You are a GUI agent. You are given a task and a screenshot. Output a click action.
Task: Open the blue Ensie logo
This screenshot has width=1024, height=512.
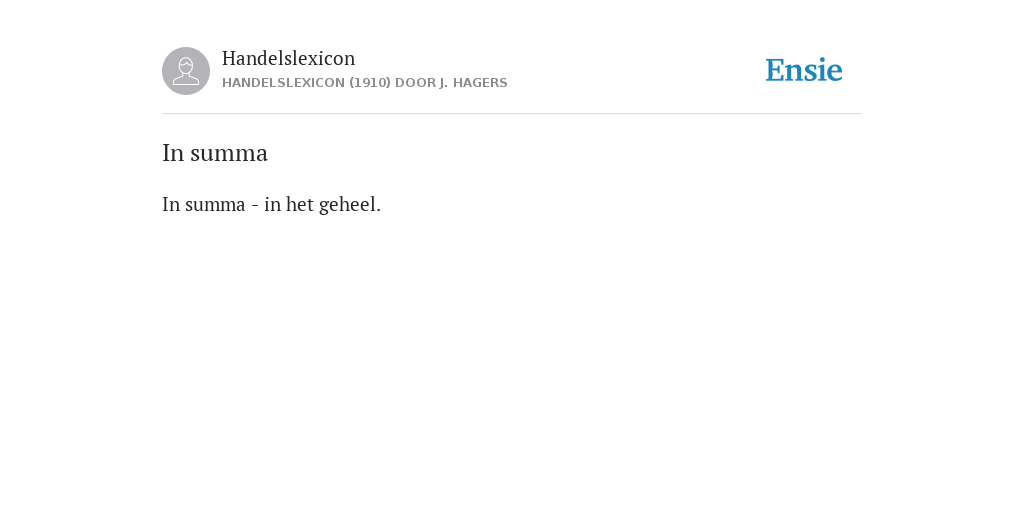(x=804, y=71)
